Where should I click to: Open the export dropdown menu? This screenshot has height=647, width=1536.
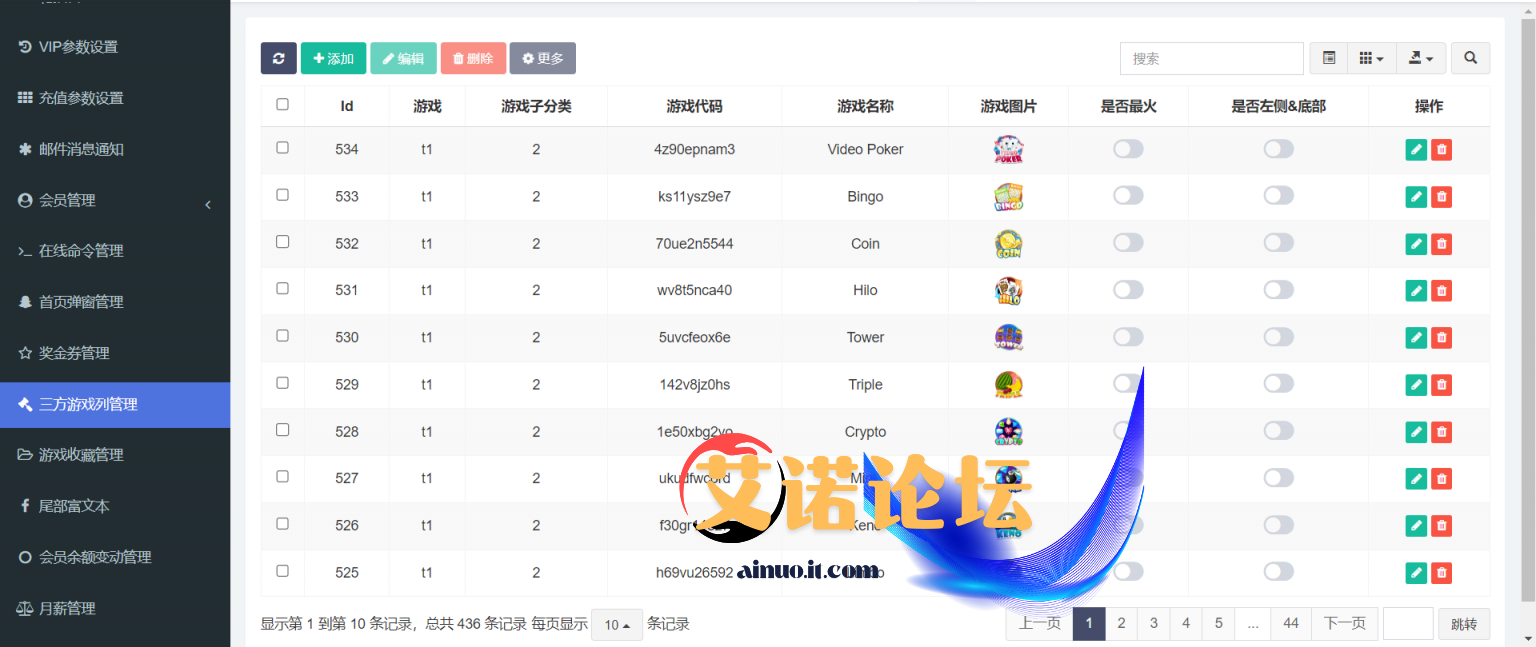coord(1420,58)
